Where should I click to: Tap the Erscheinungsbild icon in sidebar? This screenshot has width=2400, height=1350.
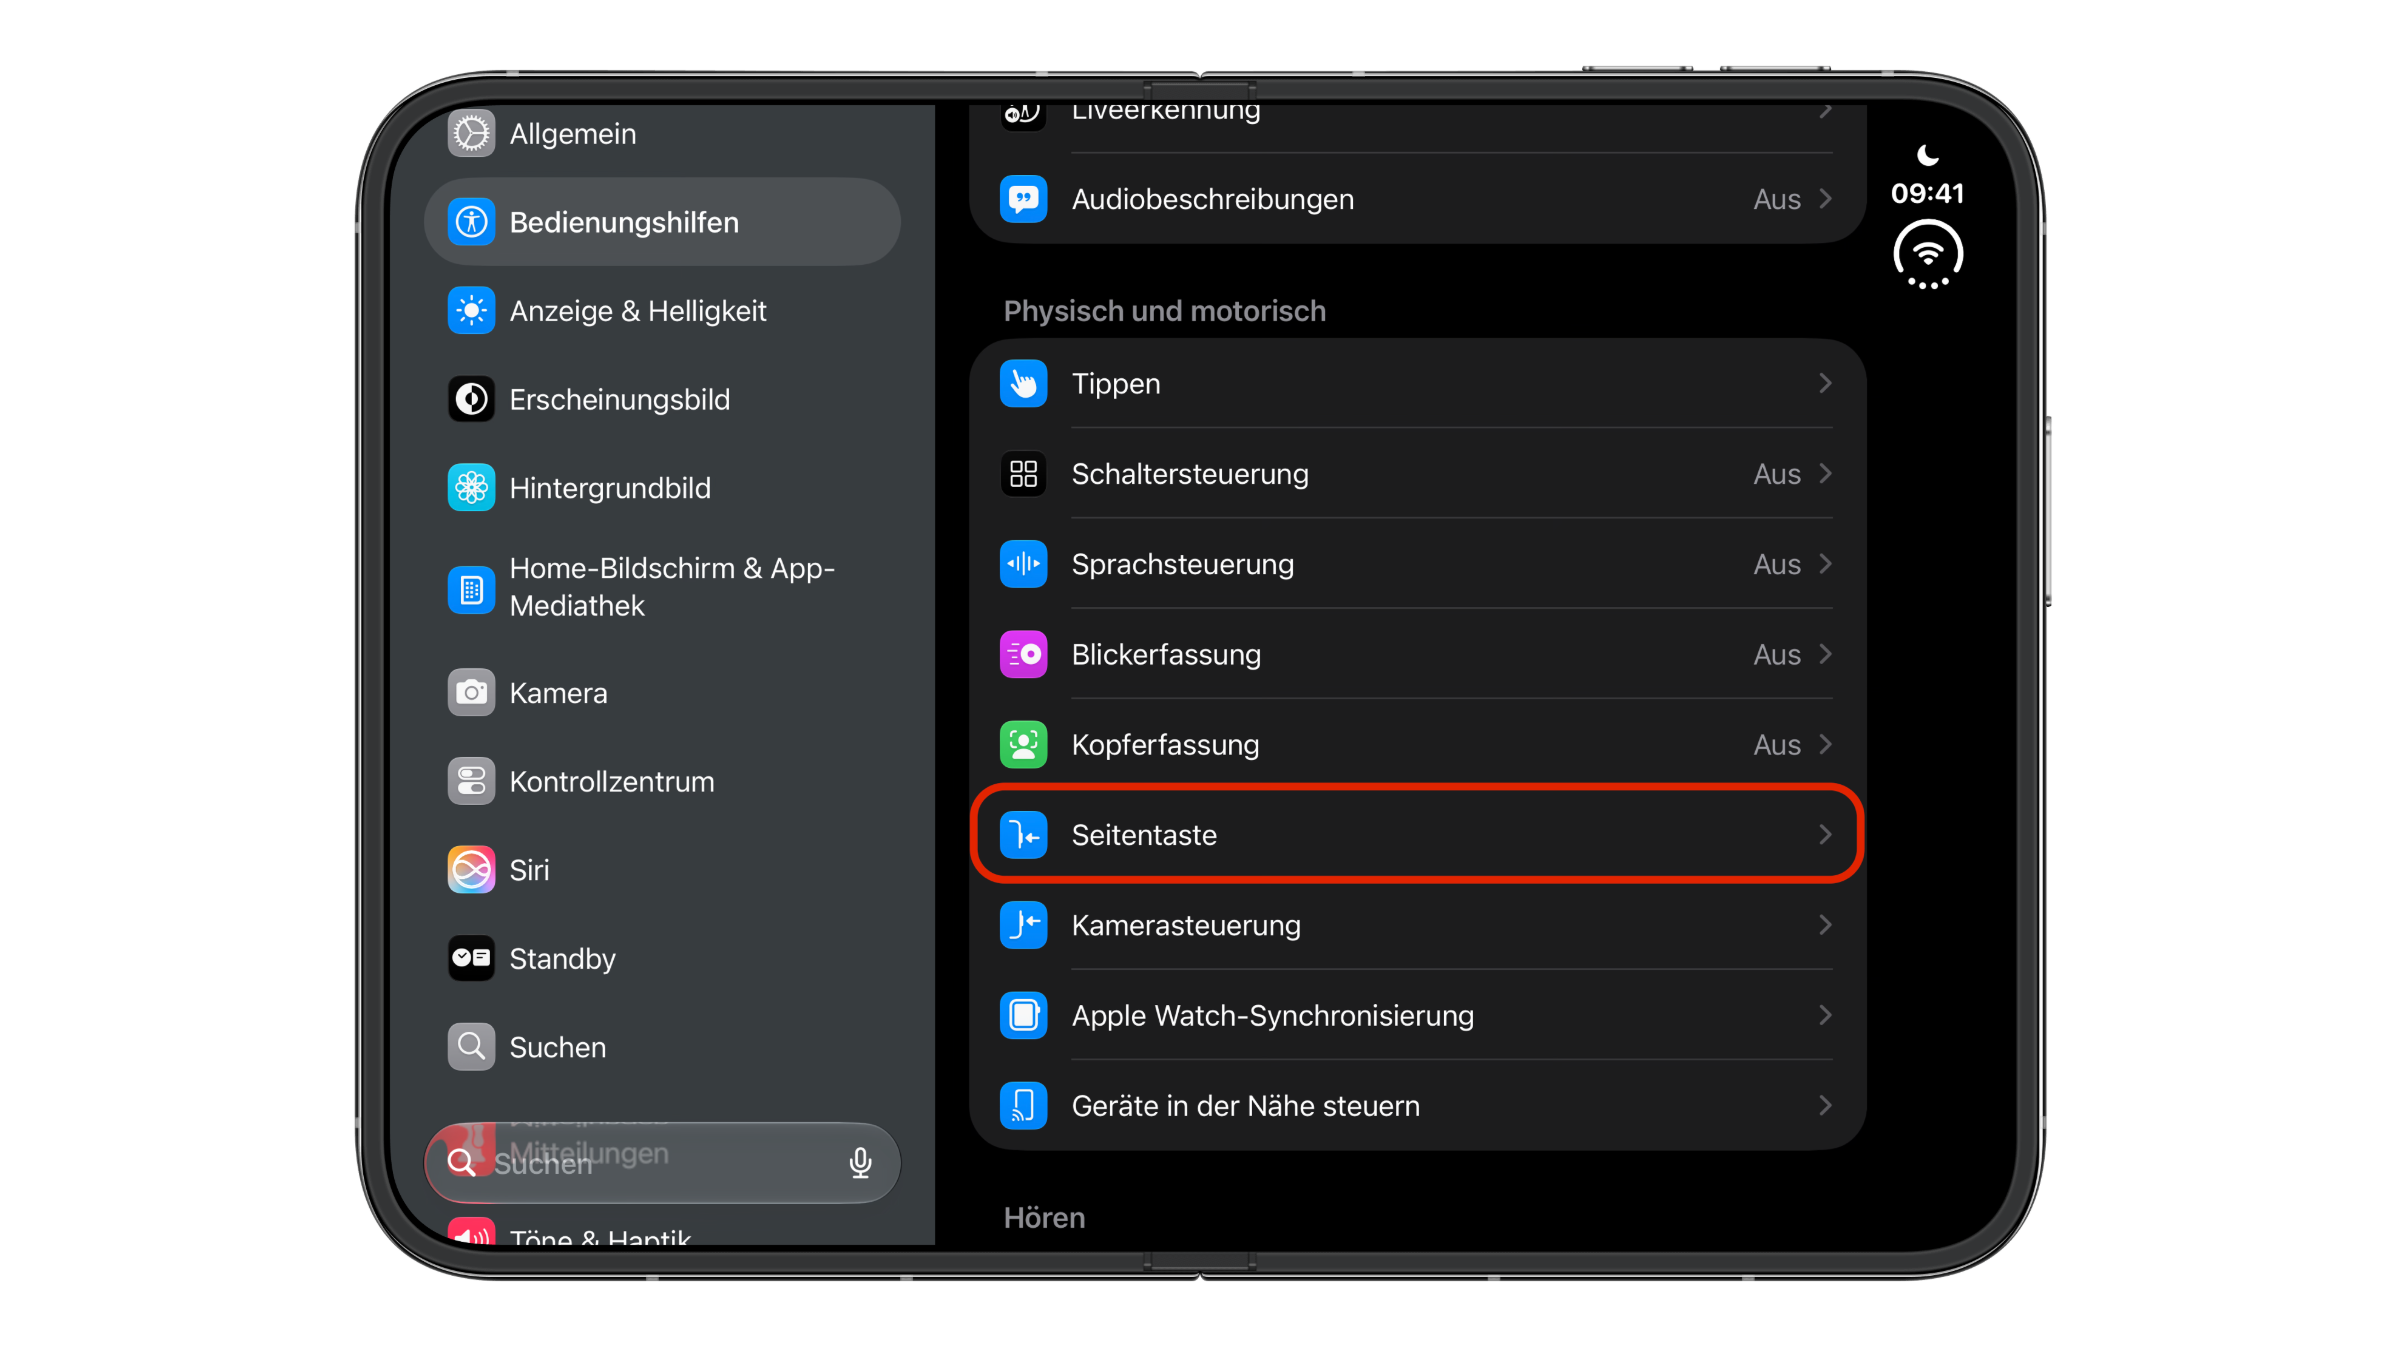click(471, 399)
